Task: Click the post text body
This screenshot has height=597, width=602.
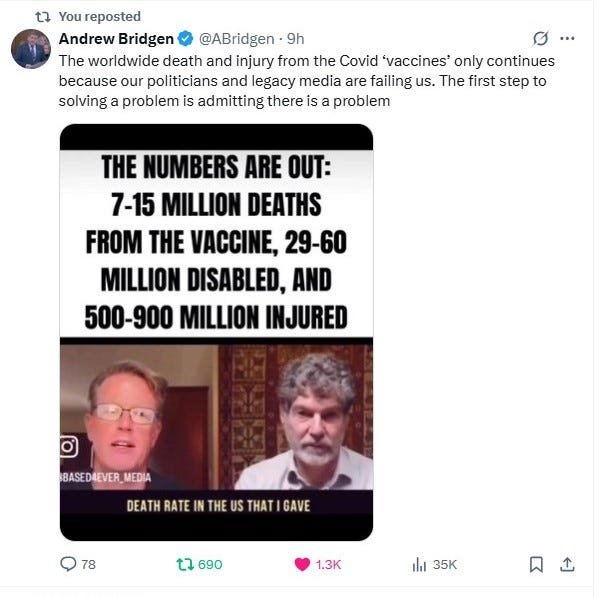Action: [306, 81]
